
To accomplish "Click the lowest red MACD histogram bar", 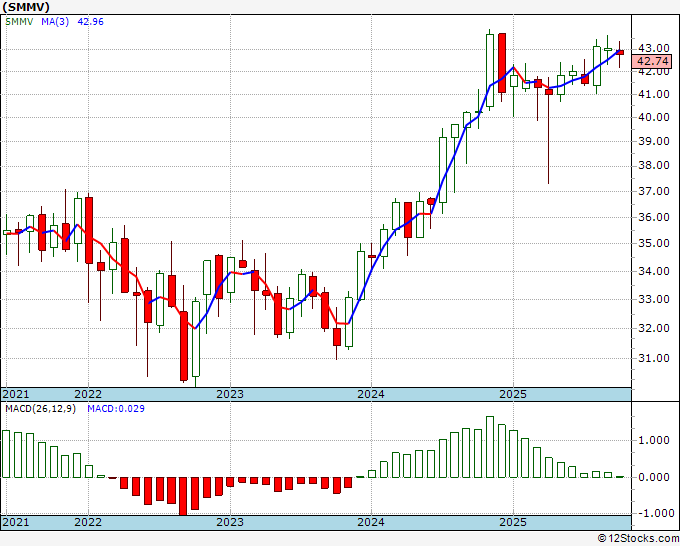I will click(x=183, y=497).
